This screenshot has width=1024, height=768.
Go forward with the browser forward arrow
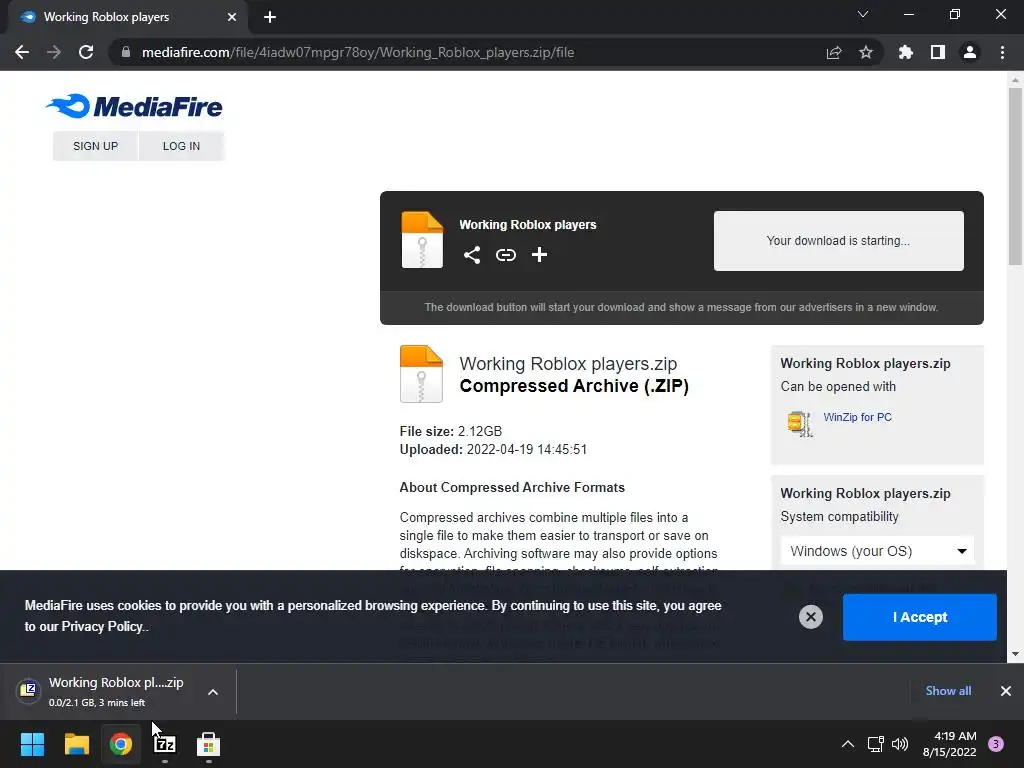pyautogui.click(x=54, y=52)
